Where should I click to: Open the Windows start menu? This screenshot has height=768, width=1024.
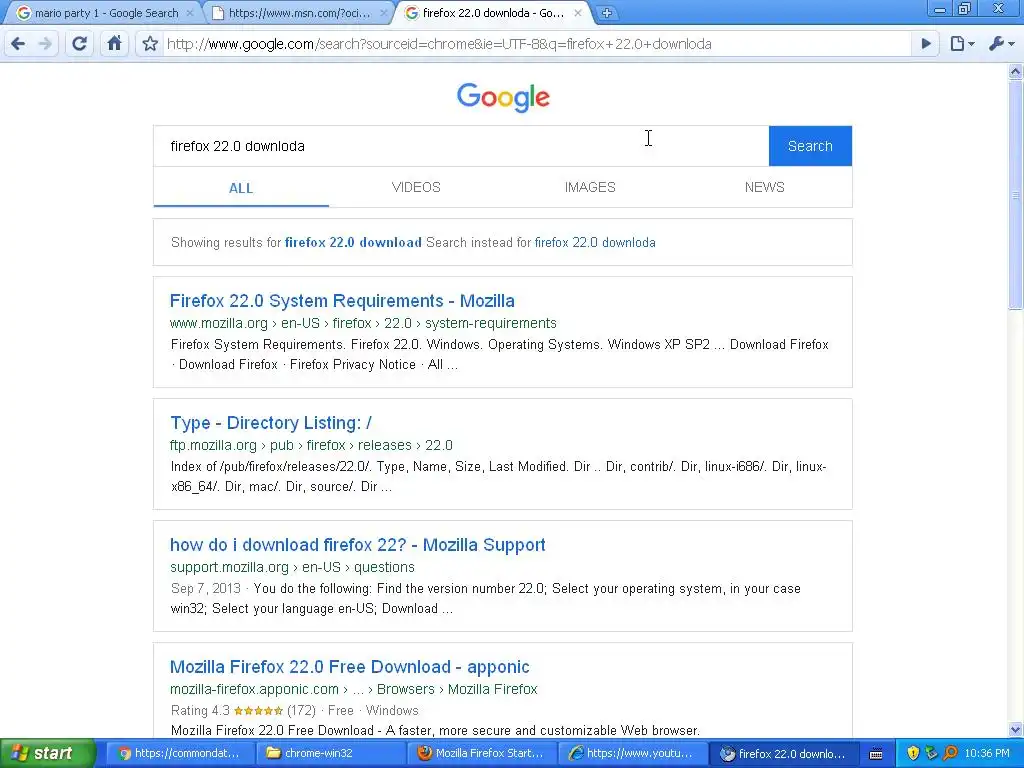(x=47, y=753)
